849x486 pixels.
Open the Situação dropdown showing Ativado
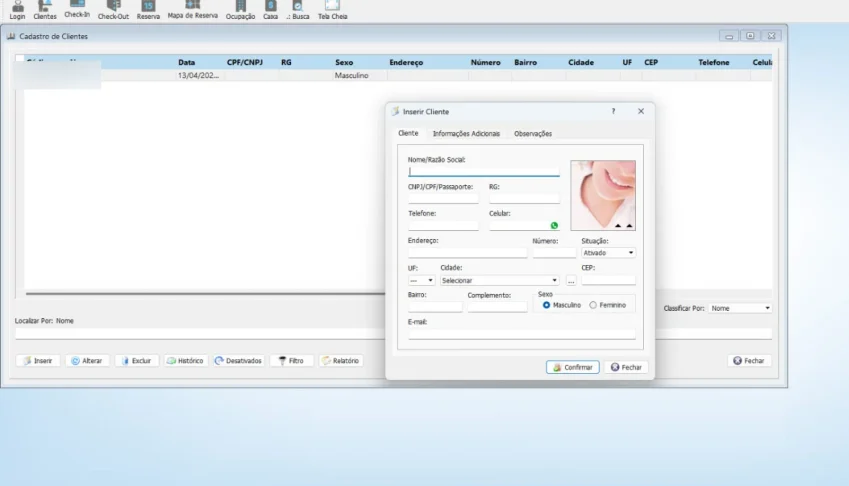tap(608, 253)
